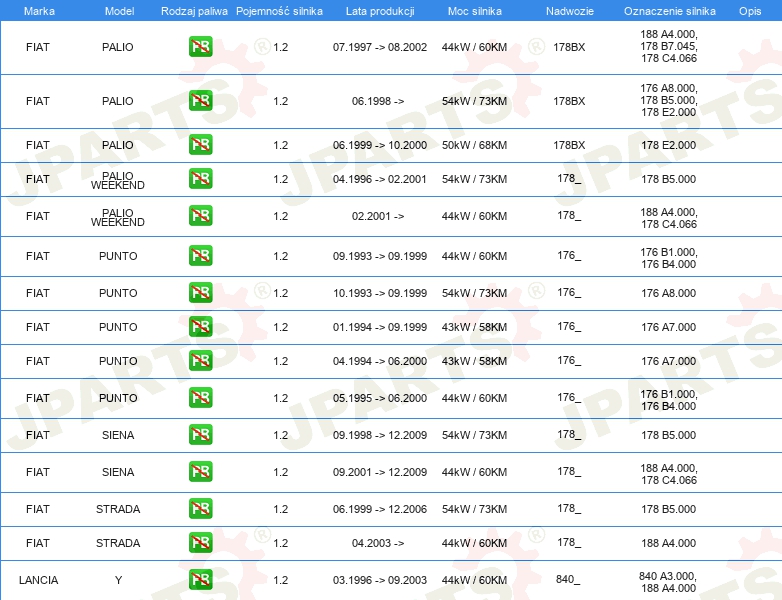Click date range 07.1997 -> 08.2002
Image resolution: width=782 pixels, height=600 pixels.
coord(380,47)
